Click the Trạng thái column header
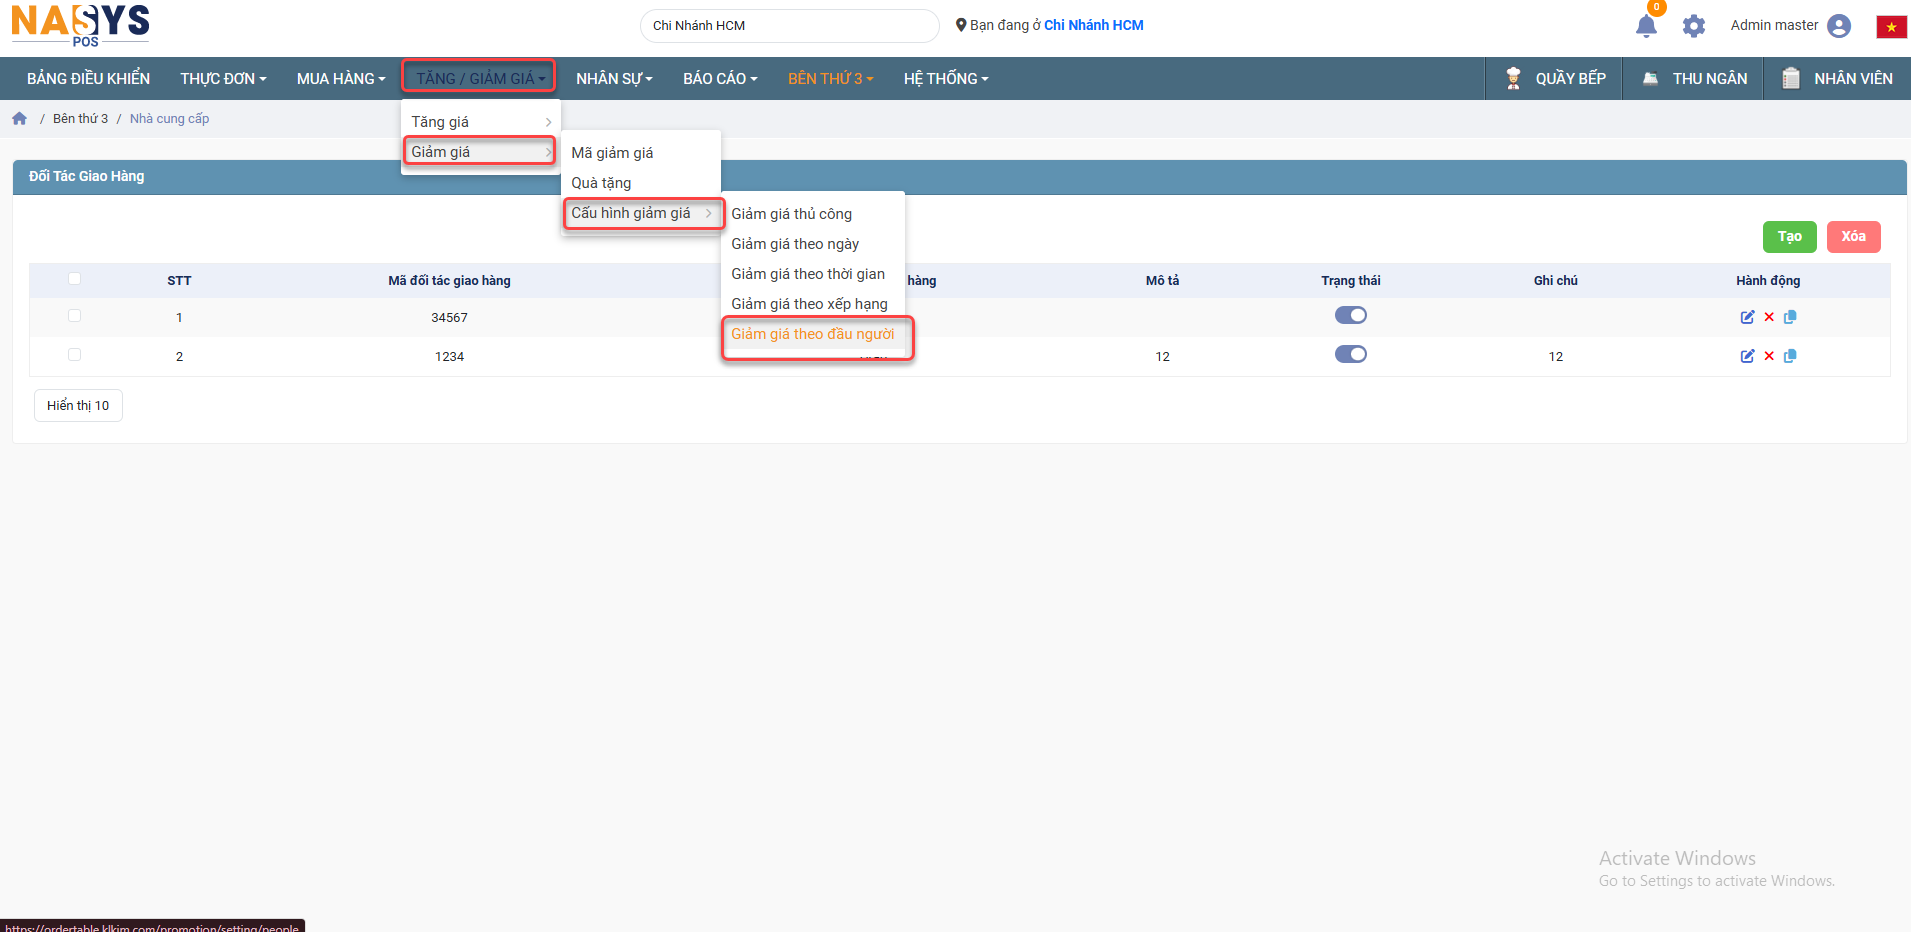Image resolution: width=1911 pixels, height=932 pixels. [1350, 280]
